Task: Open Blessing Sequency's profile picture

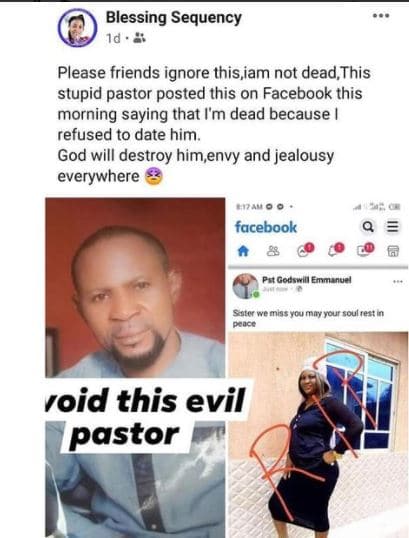Action: 78,27
